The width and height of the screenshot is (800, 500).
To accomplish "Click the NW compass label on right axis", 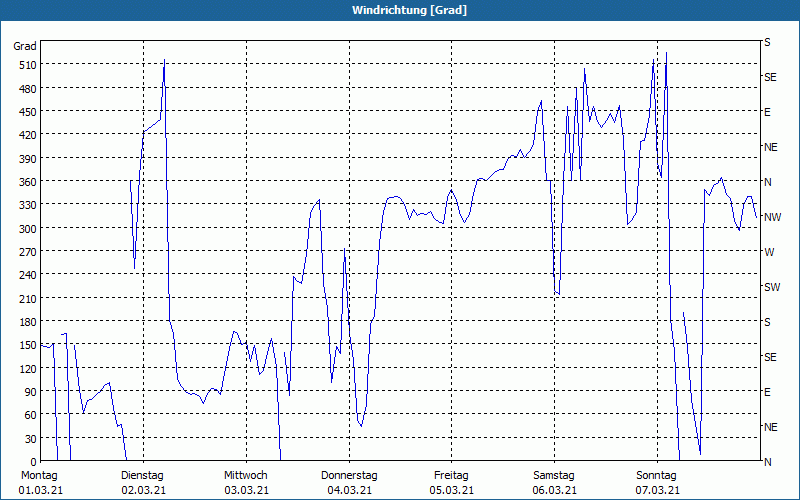I will click(772, 217).
